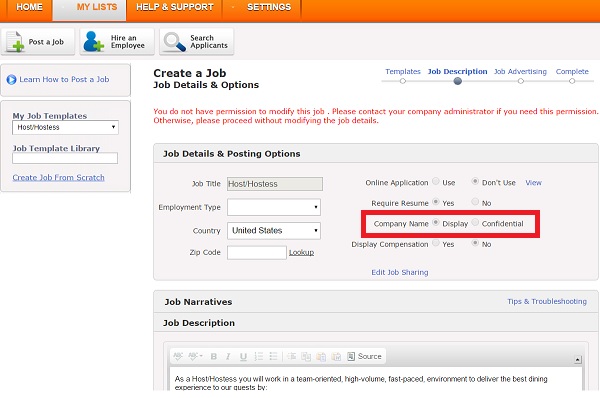600x398 pixels.
Task: Switch editor to Source view
Action: click(364, 356)
